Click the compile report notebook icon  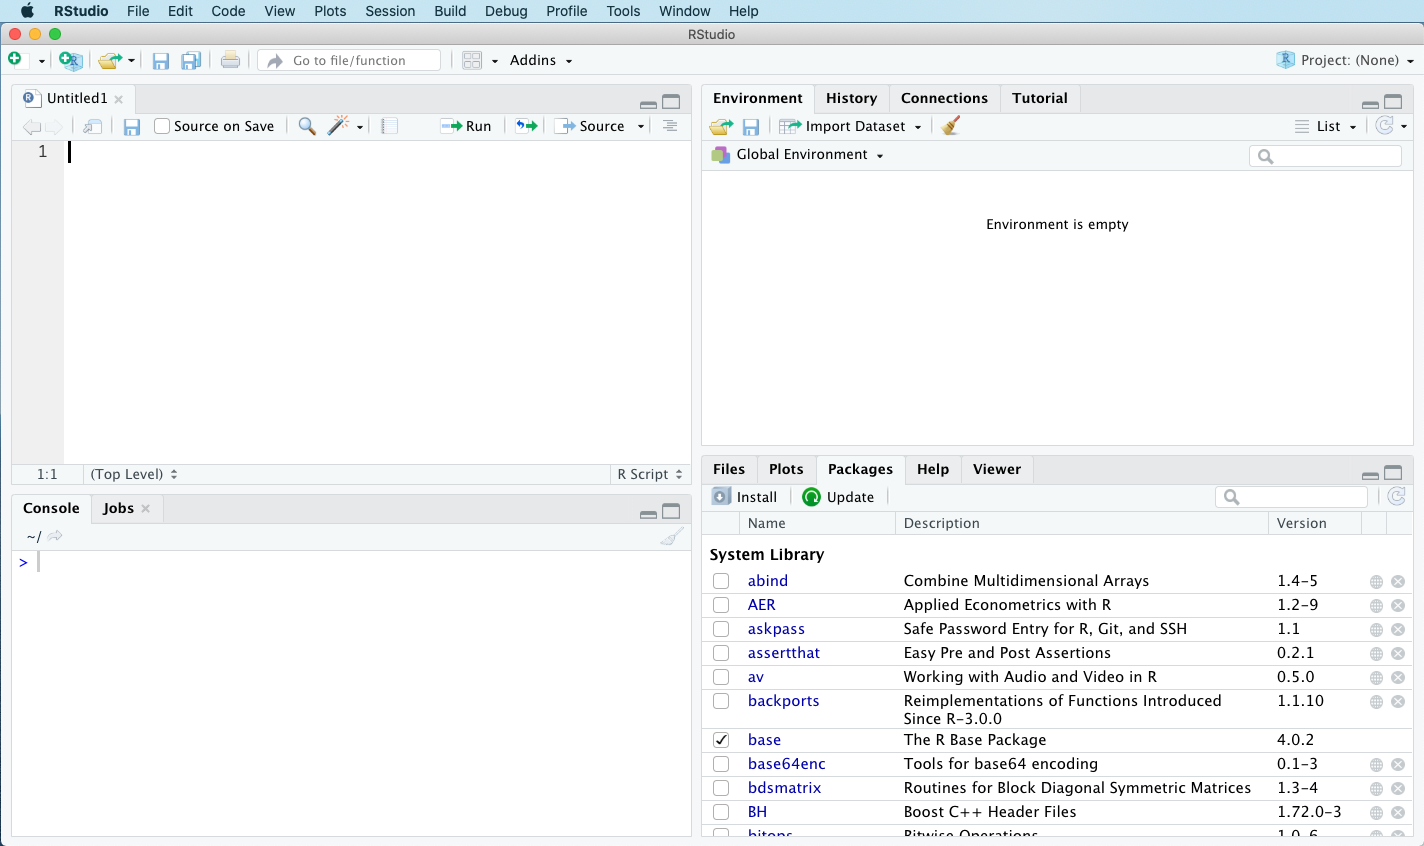390,126
